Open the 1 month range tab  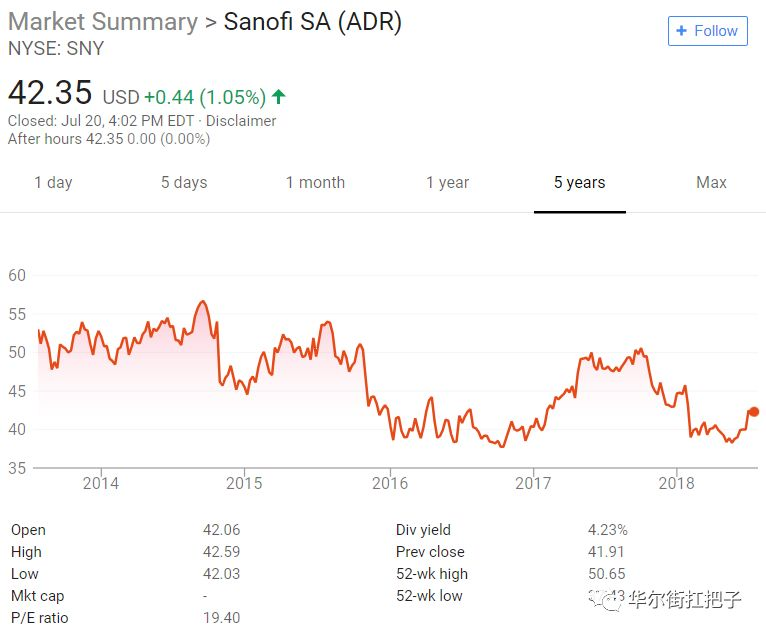pyautogui.click(x=315, y=182)
